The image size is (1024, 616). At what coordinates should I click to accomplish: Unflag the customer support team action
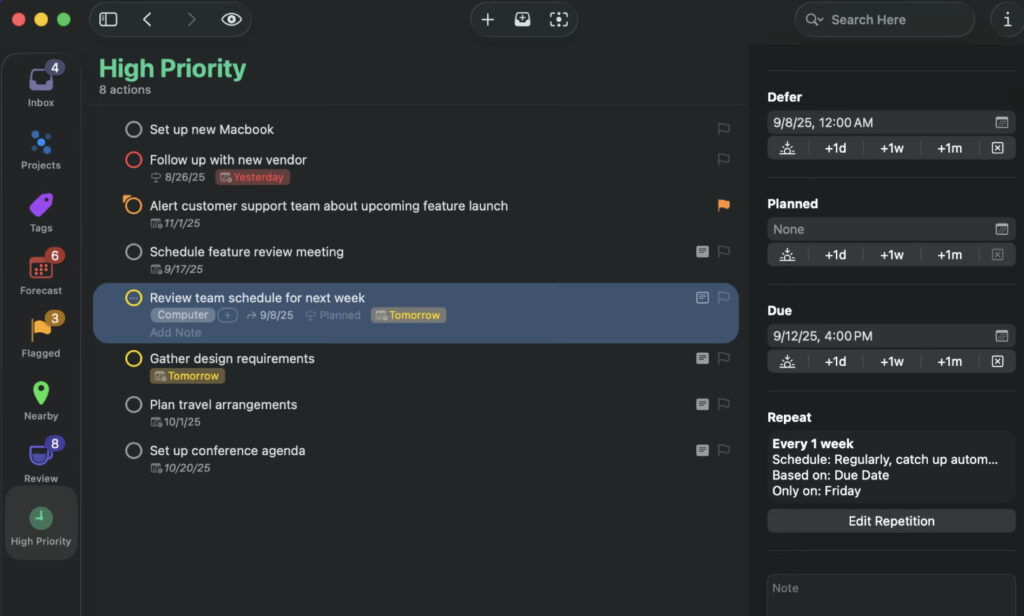coord(723,206)
